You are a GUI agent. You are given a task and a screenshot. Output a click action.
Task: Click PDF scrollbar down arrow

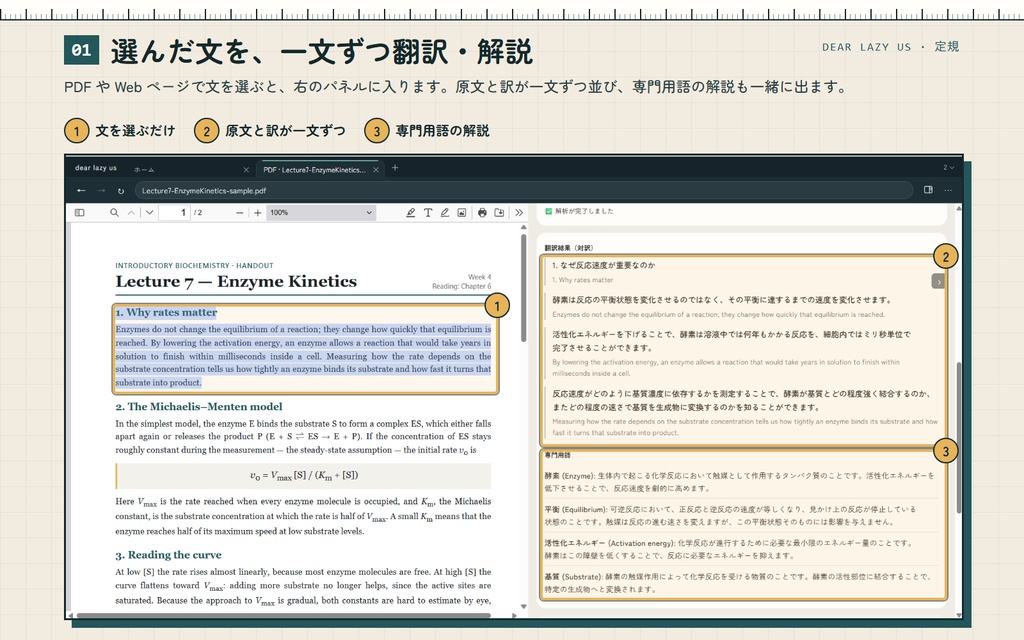point(523,607)
